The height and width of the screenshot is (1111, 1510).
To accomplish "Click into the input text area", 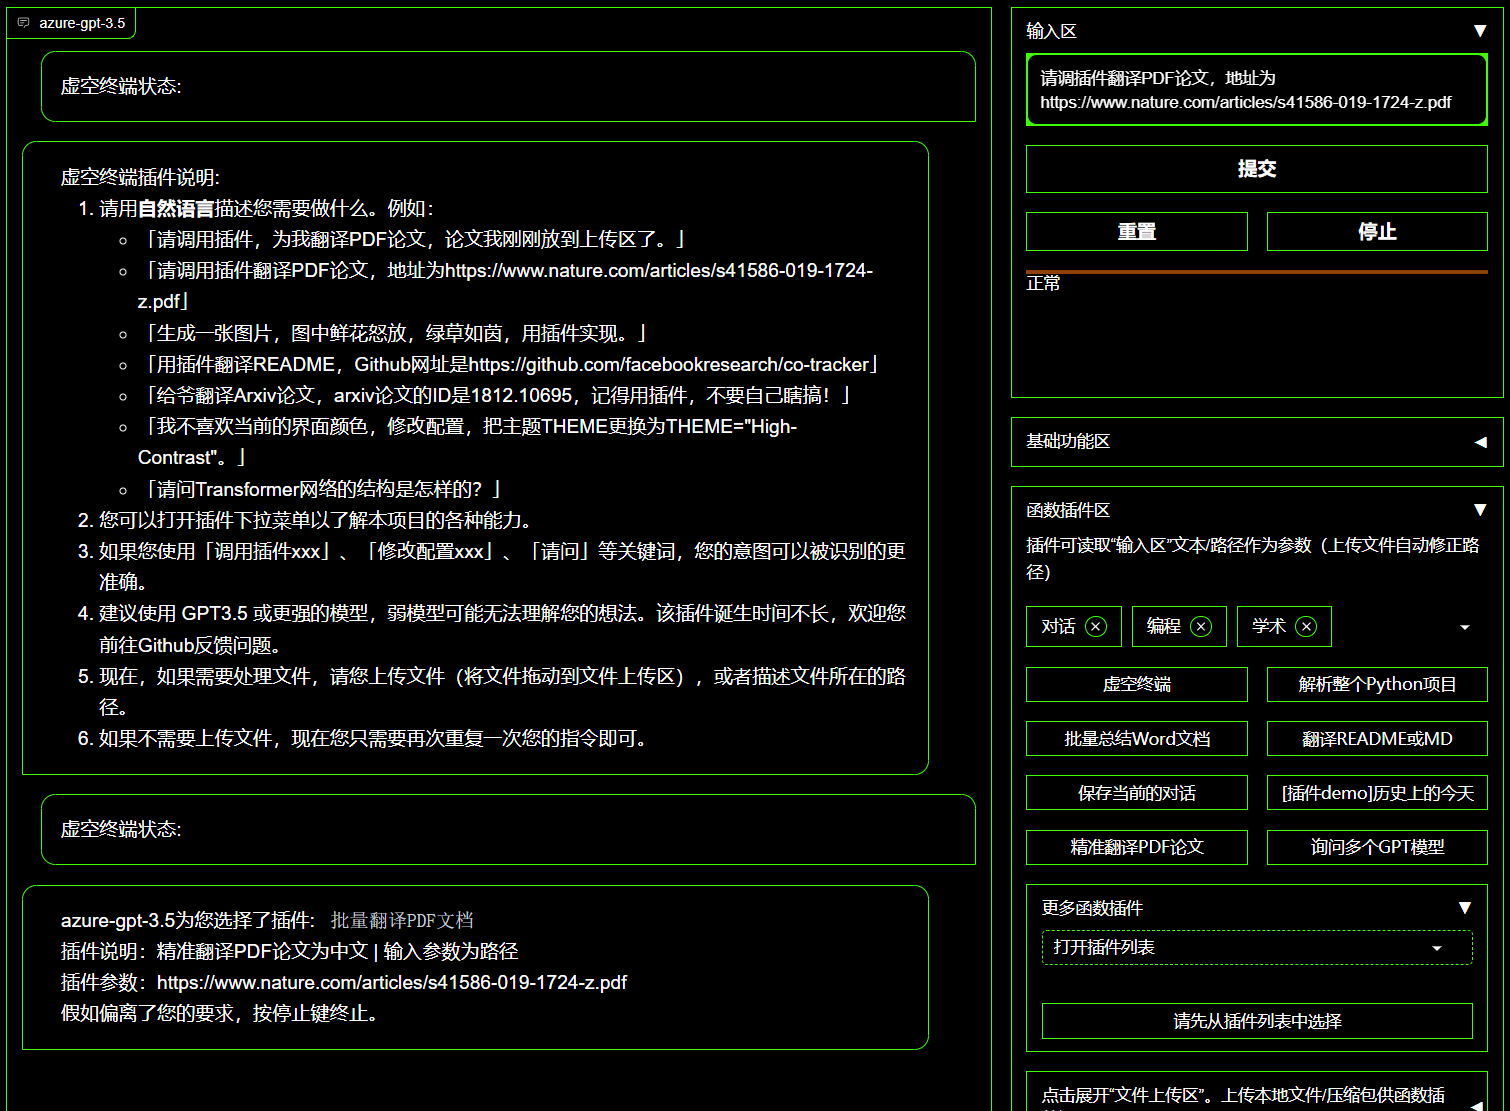I will pyautogui.click(x=1256, y=90).
